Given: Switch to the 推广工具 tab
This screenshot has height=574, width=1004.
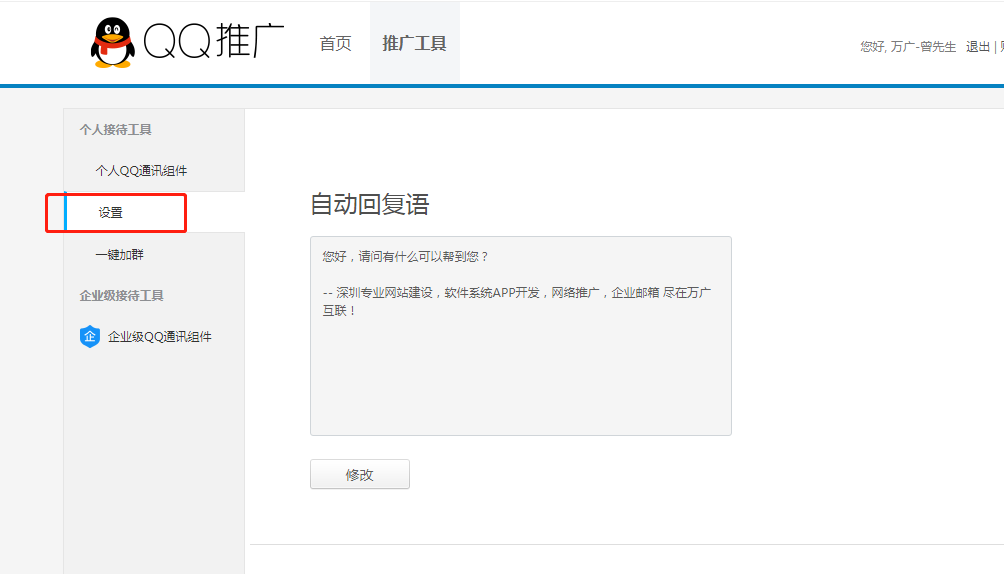Looking at the screenshot, I should point(414,44).
